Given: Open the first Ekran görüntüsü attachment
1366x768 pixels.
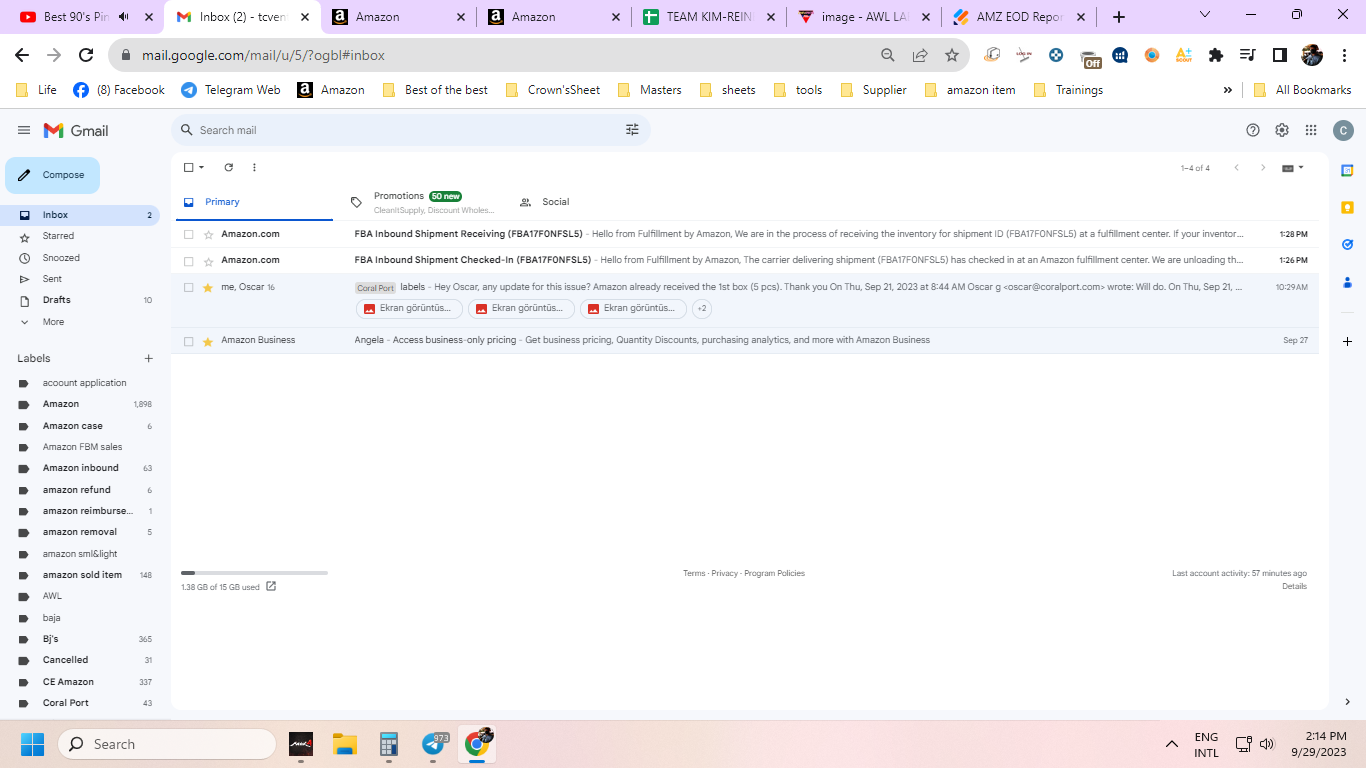Looking at the screenshot, I should coord(409,308).
